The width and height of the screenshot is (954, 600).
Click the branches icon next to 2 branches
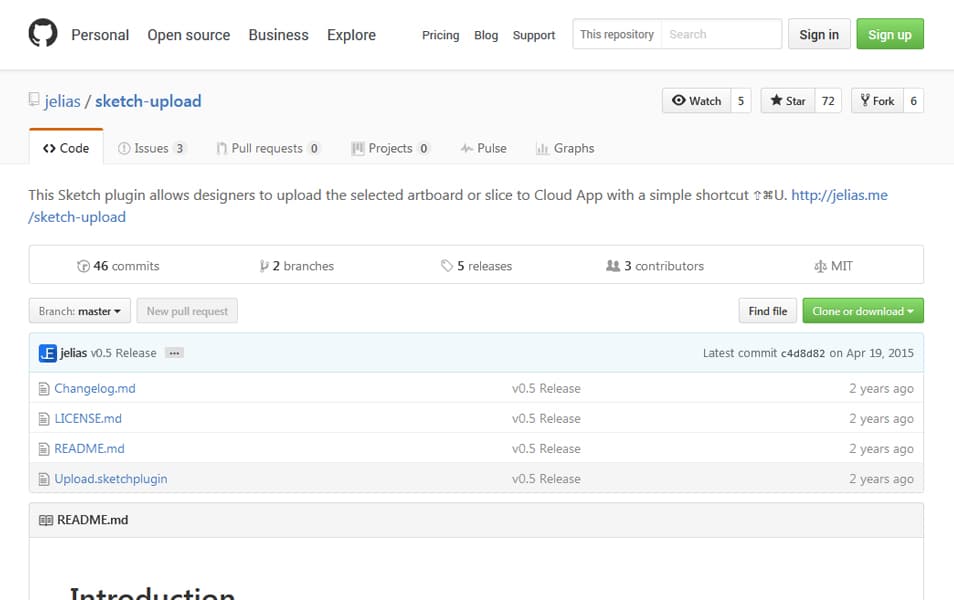[264, 266]
